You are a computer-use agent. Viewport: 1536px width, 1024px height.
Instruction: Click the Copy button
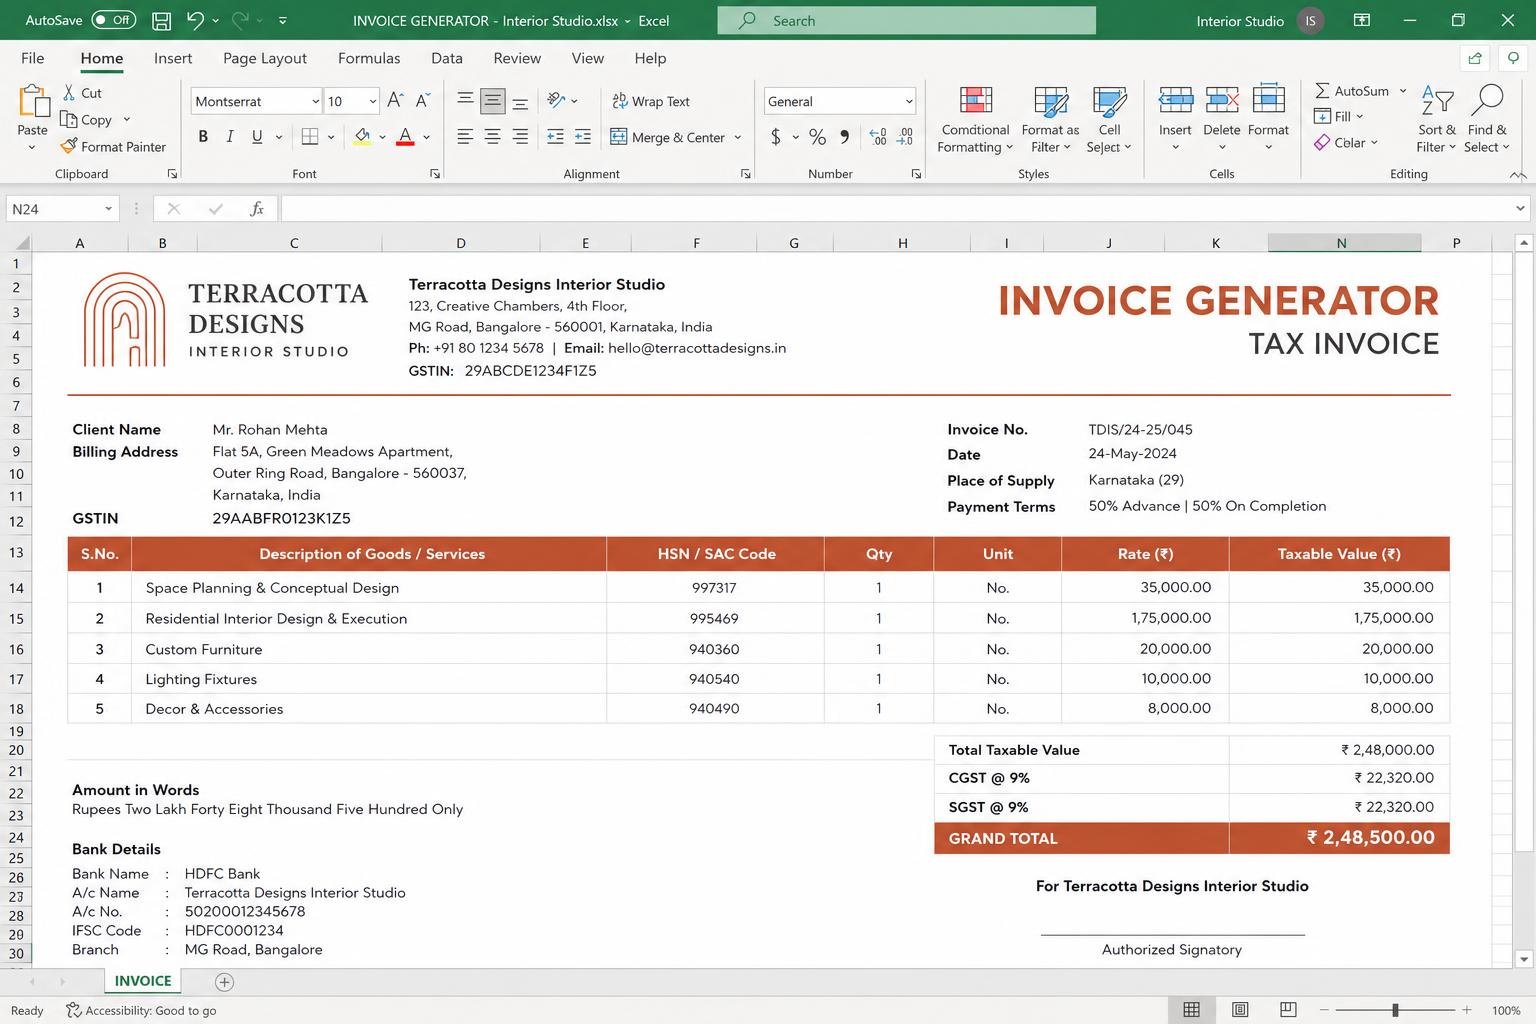tap(86, 119)
